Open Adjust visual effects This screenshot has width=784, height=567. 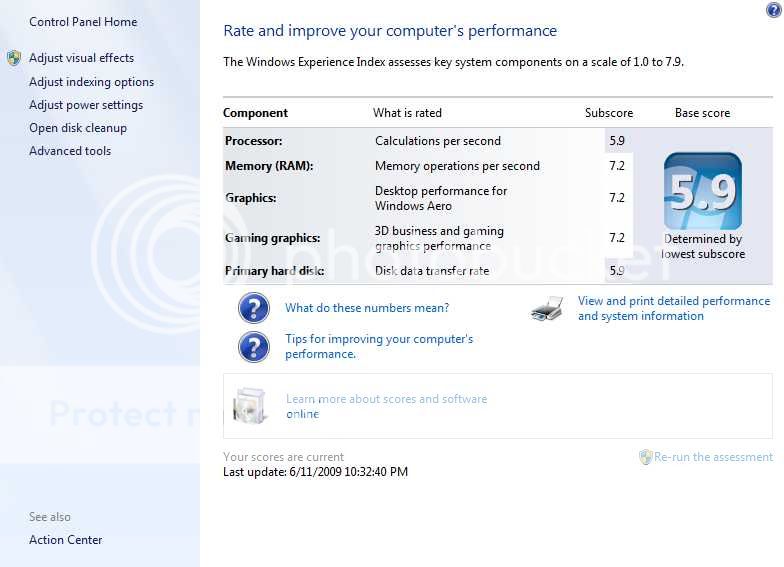coord(81,58)
